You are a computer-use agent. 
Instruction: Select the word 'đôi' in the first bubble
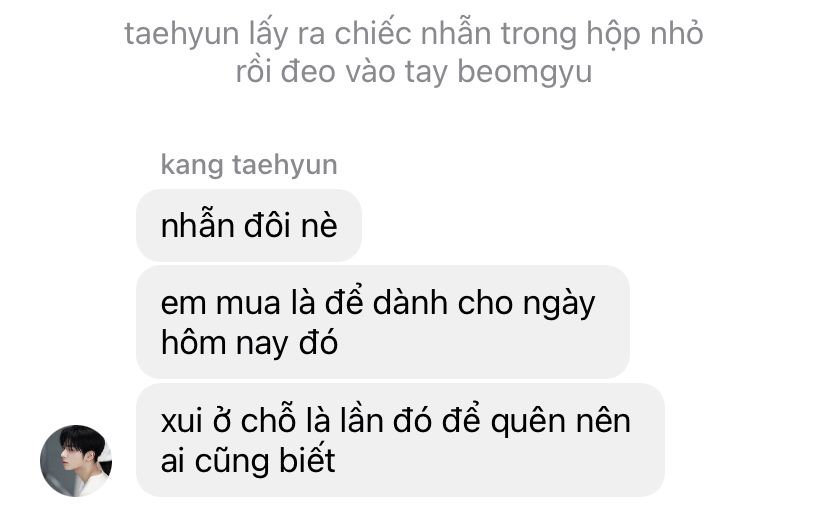[267, 225]
